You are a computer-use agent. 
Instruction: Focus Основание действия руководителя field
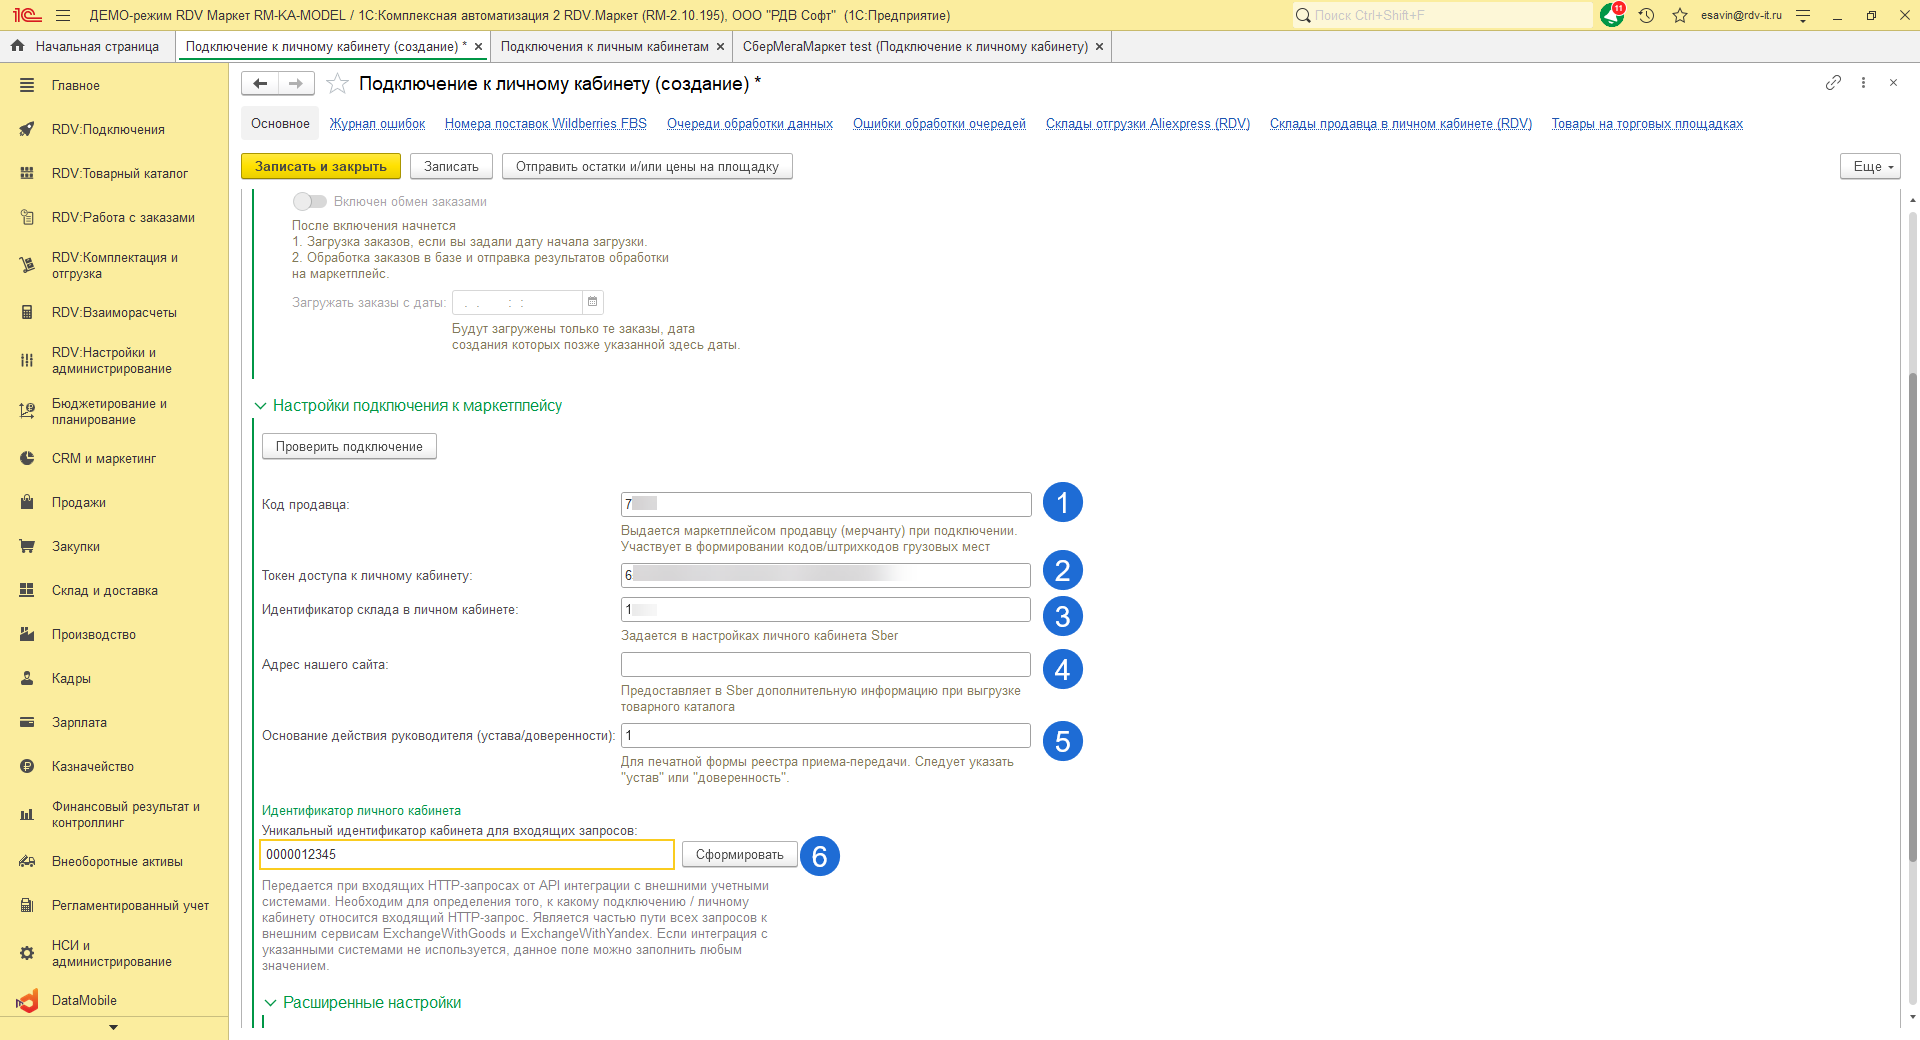pos(826,736)
